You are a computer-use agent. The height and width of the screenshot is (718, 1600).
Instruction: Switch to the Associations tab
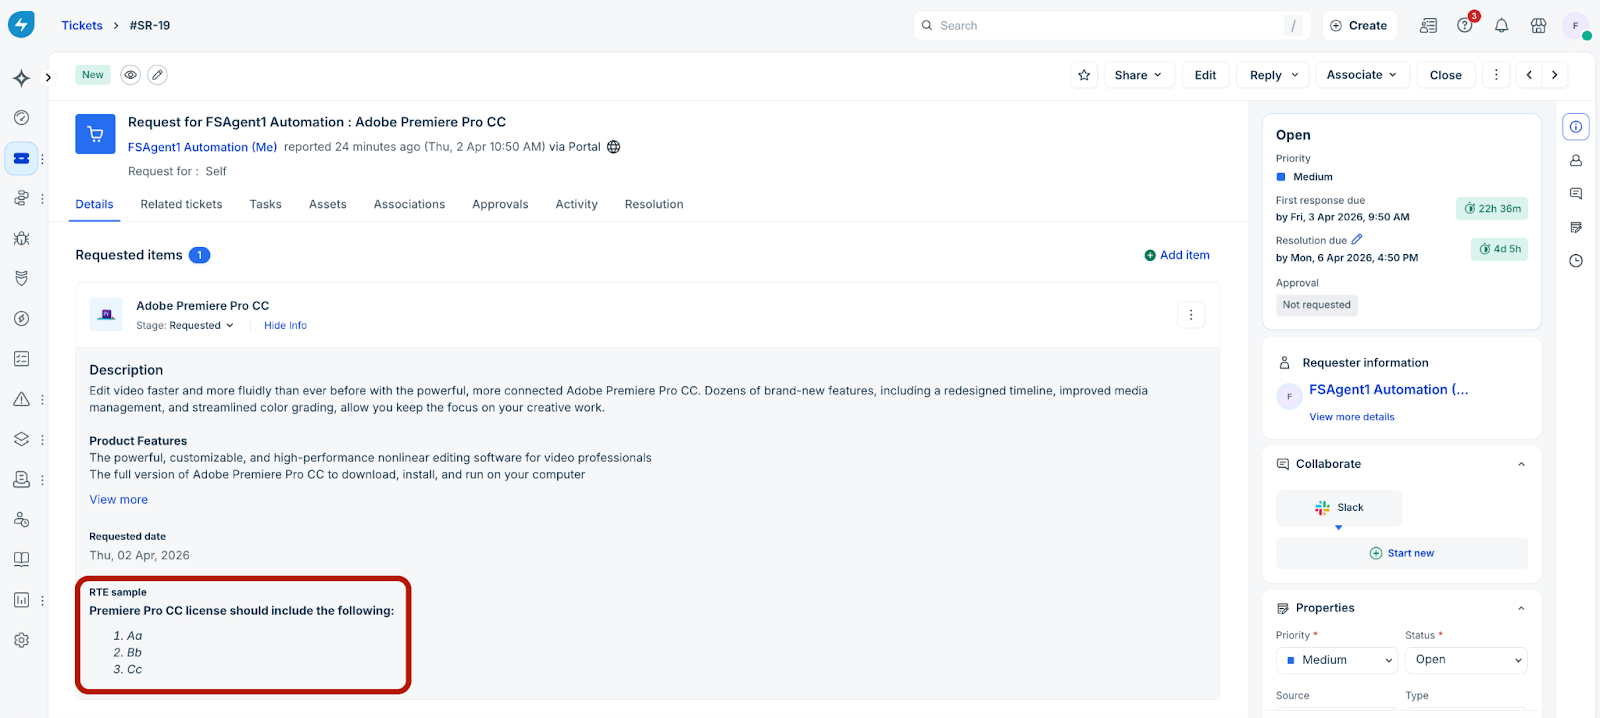410,204
